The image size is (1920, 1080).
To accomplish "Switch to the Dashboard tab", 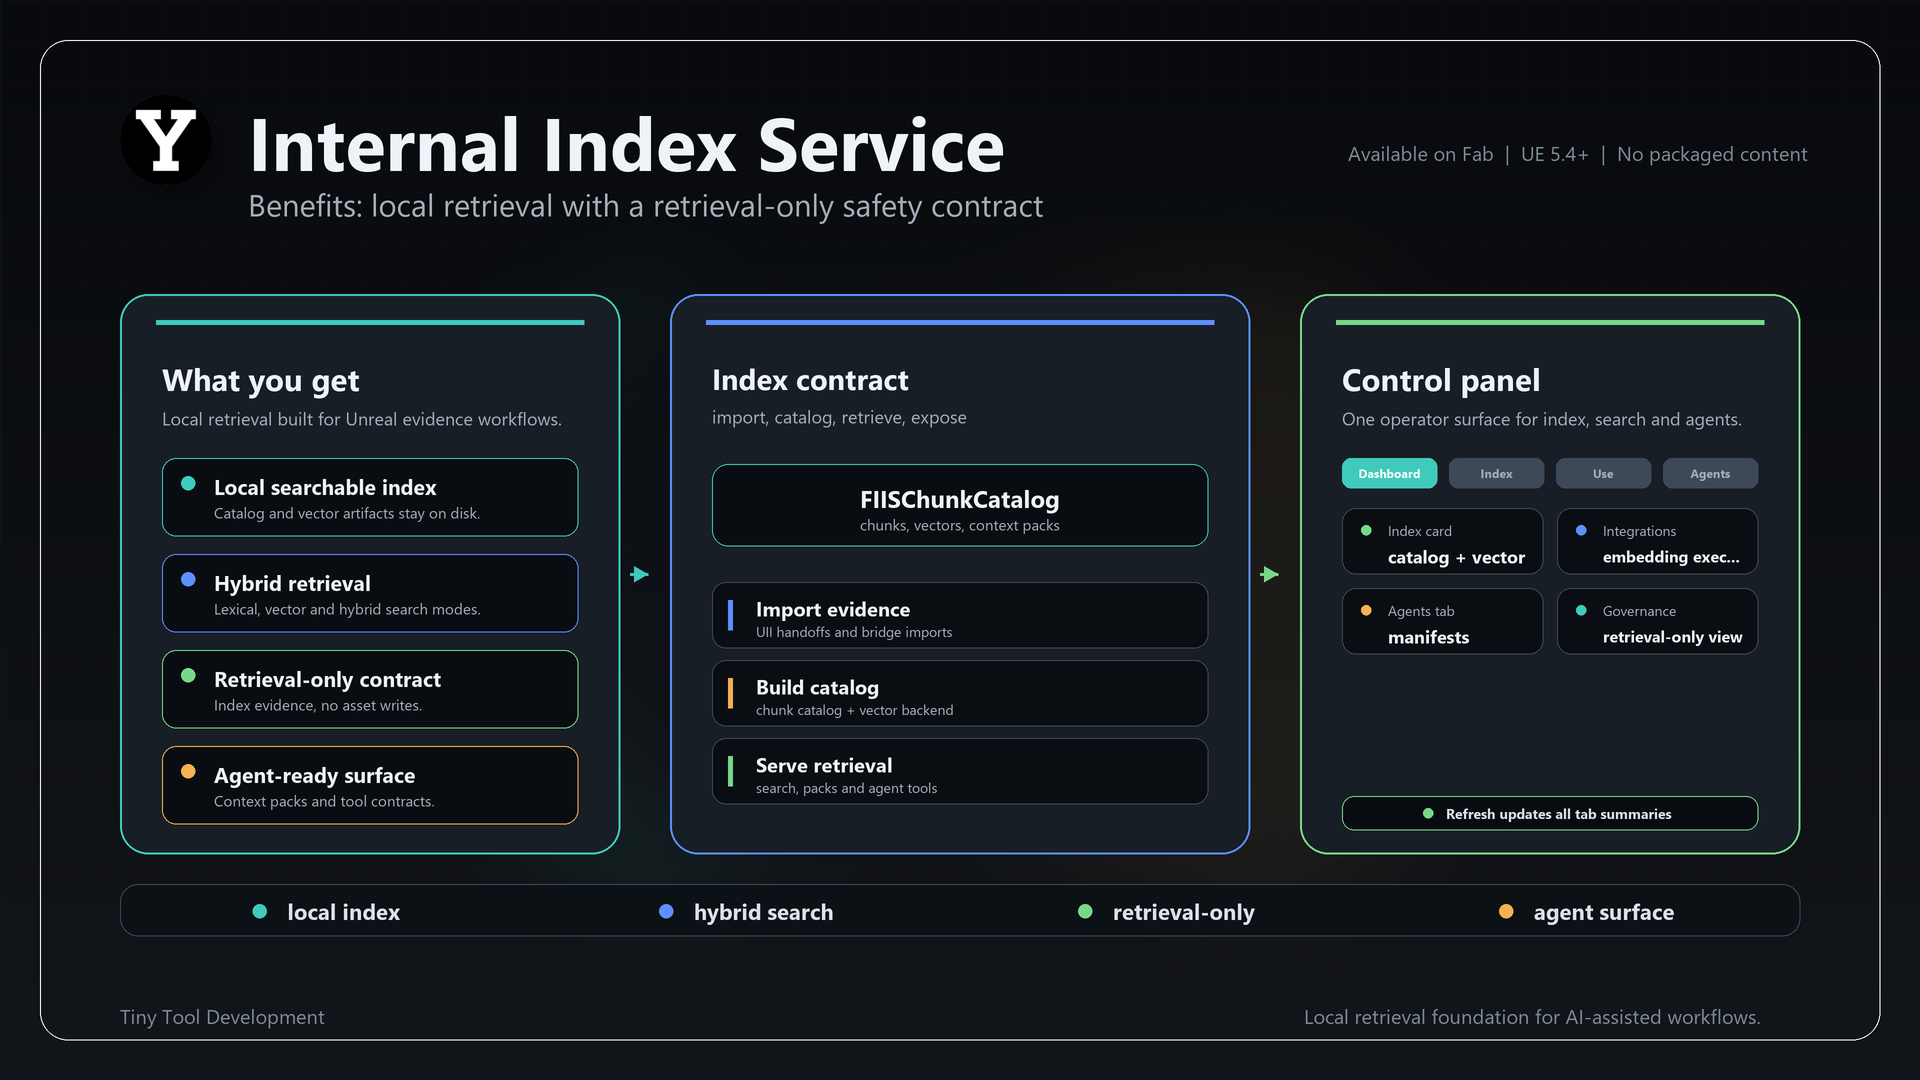I will tap(1389, 474).
